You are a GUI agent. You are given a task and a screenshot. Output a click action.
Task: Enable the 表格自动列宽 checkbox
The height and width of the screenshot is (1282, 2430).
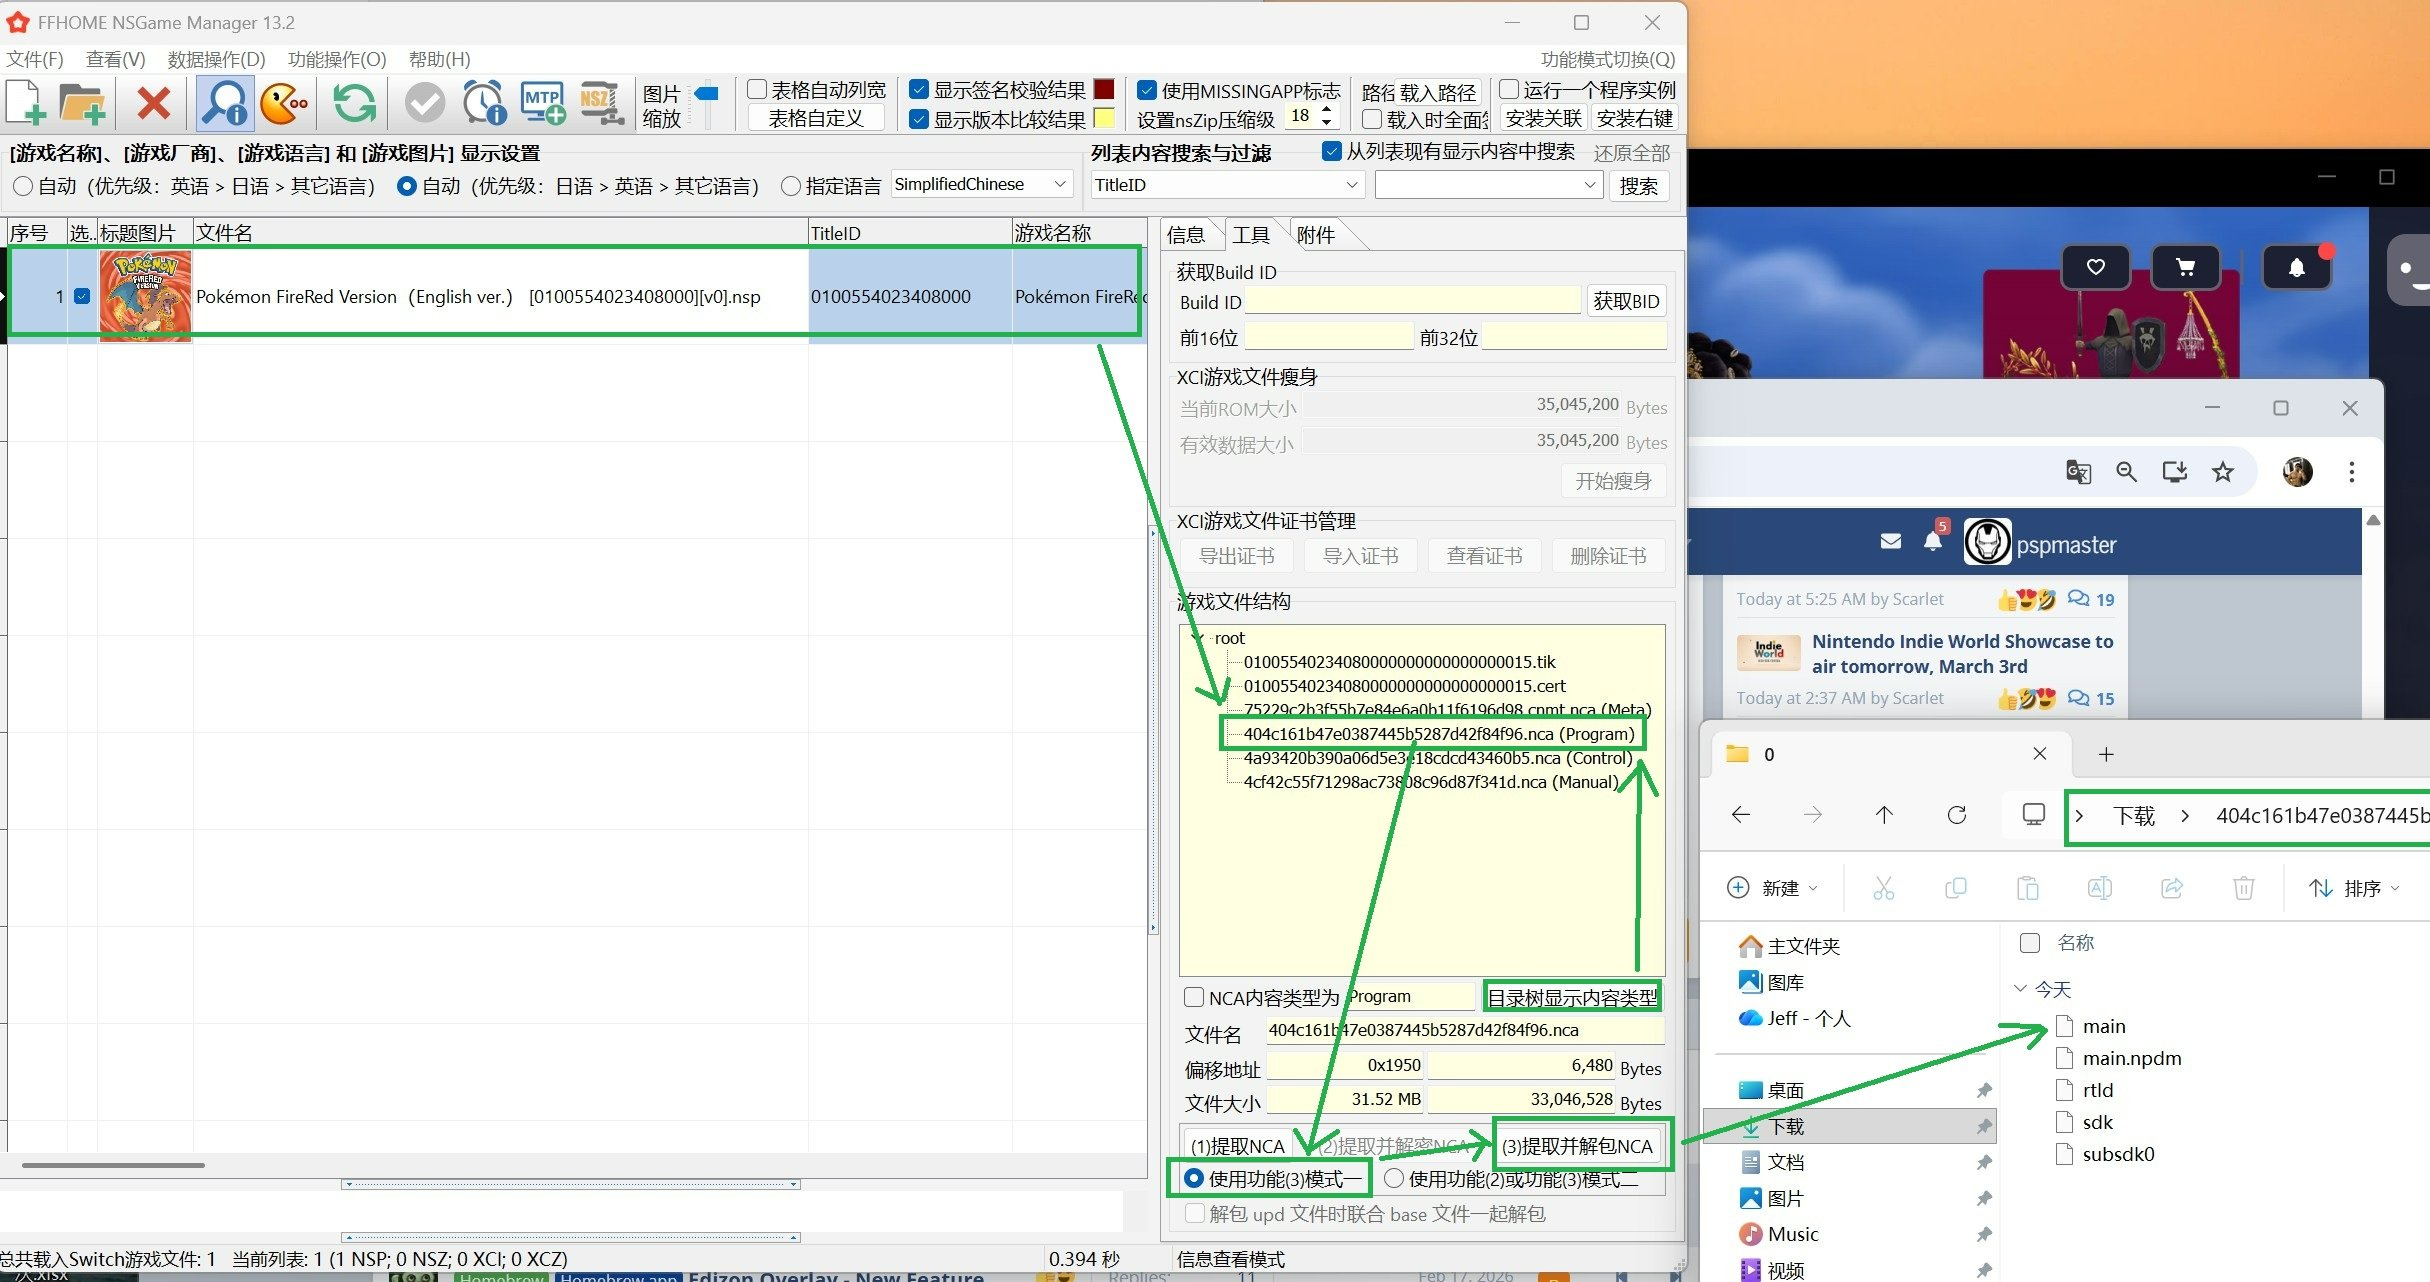pos(758,90)
